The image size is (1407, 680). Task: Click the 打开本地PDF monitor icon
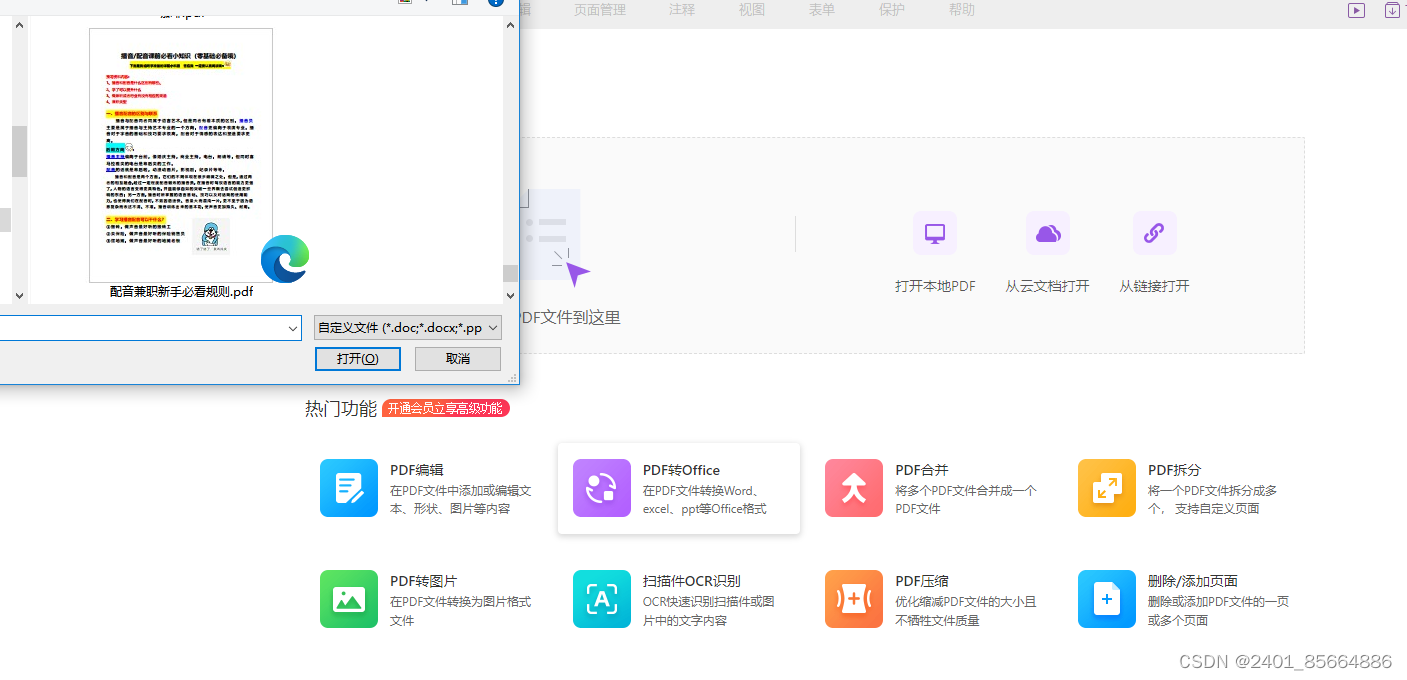point(935,233)
